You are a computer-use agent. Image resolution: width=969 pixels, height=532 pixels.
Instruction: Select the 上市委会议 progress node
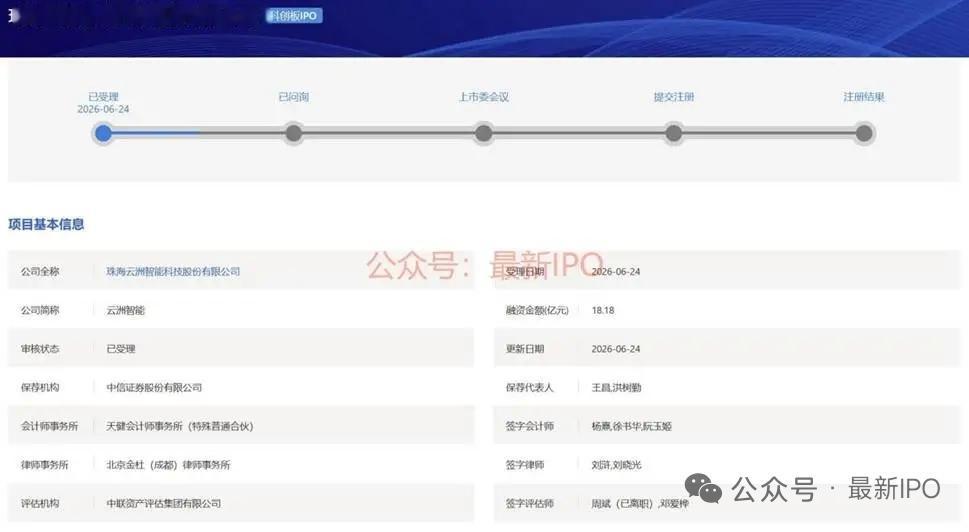(x=484, y=133)
